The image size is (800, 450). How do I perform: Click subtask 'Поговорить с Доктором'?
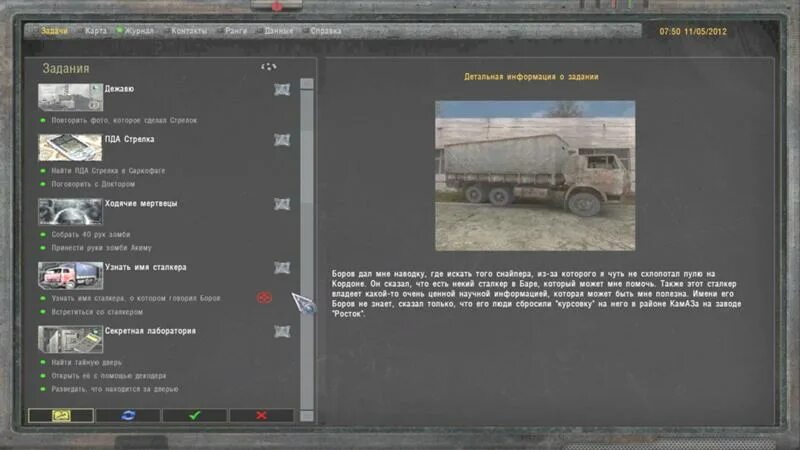point(93,184)
